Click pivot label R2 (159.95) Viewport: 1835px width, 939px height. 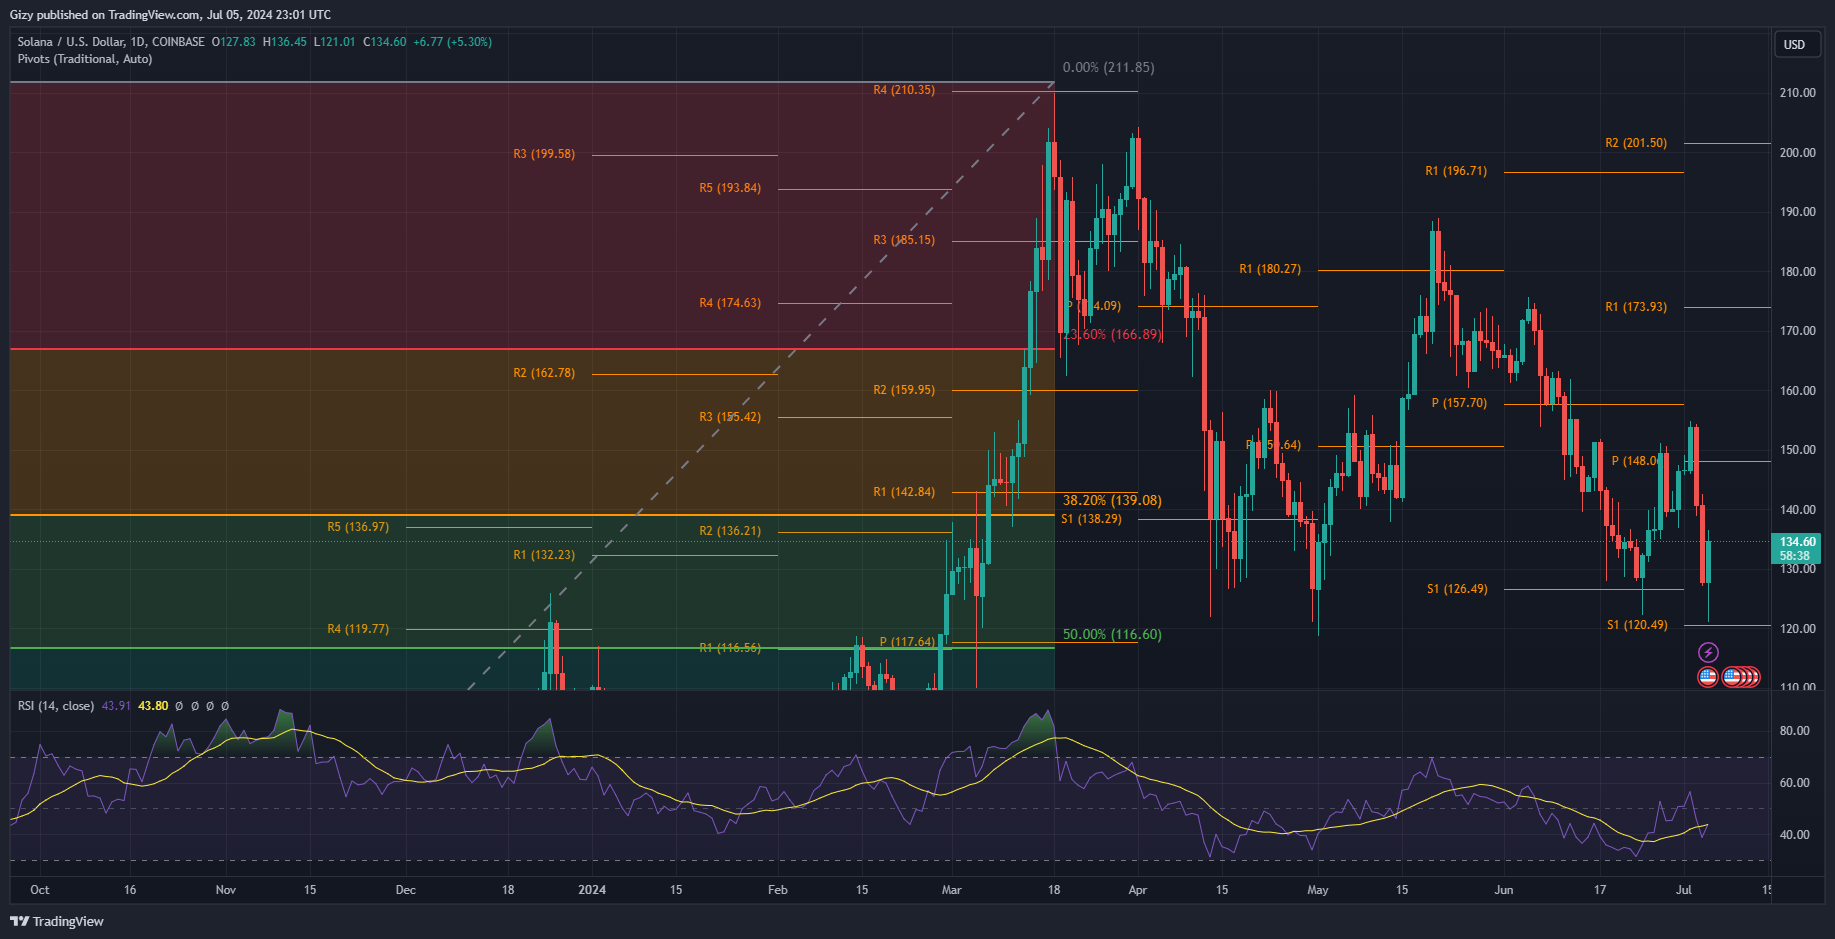pos(904,390)
